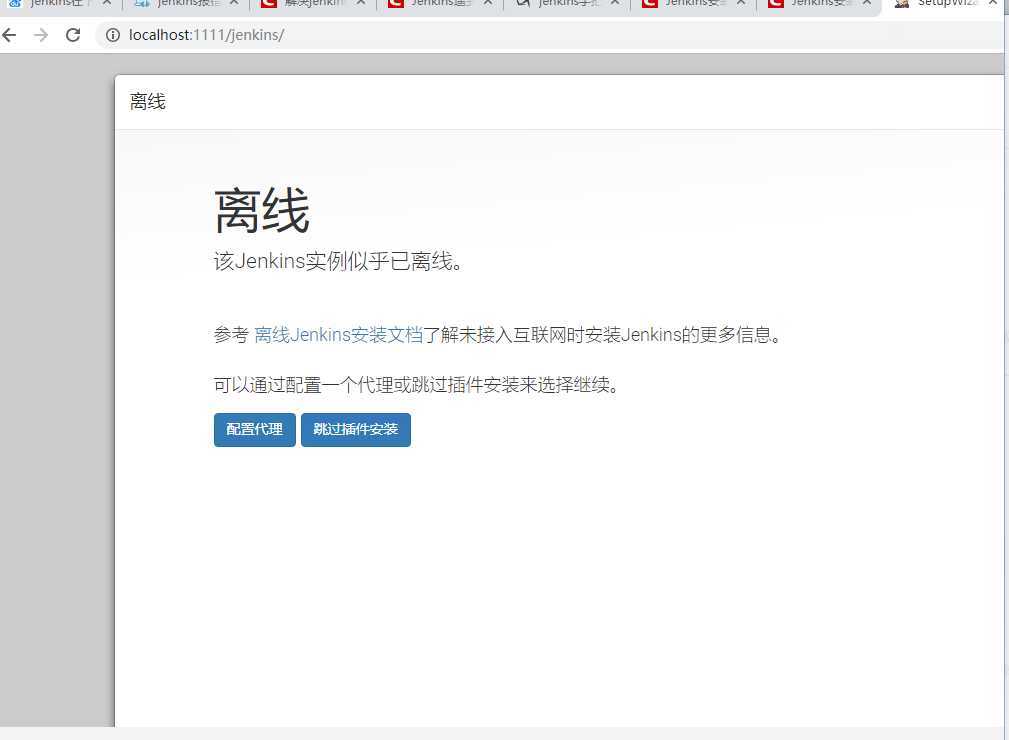1009x740 pixels.
Task: Click the 配置代理 button
Action: [255, 429]
